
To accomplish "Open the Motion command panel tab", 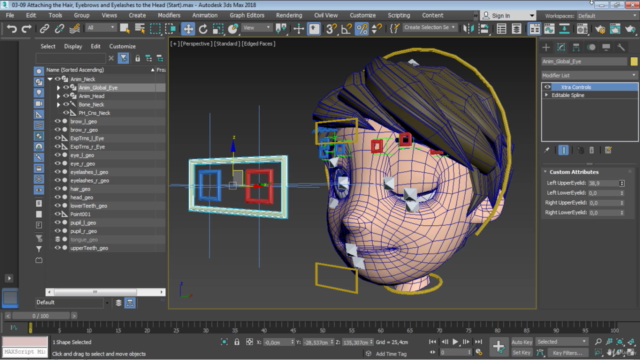I will [x=591, y=47].
